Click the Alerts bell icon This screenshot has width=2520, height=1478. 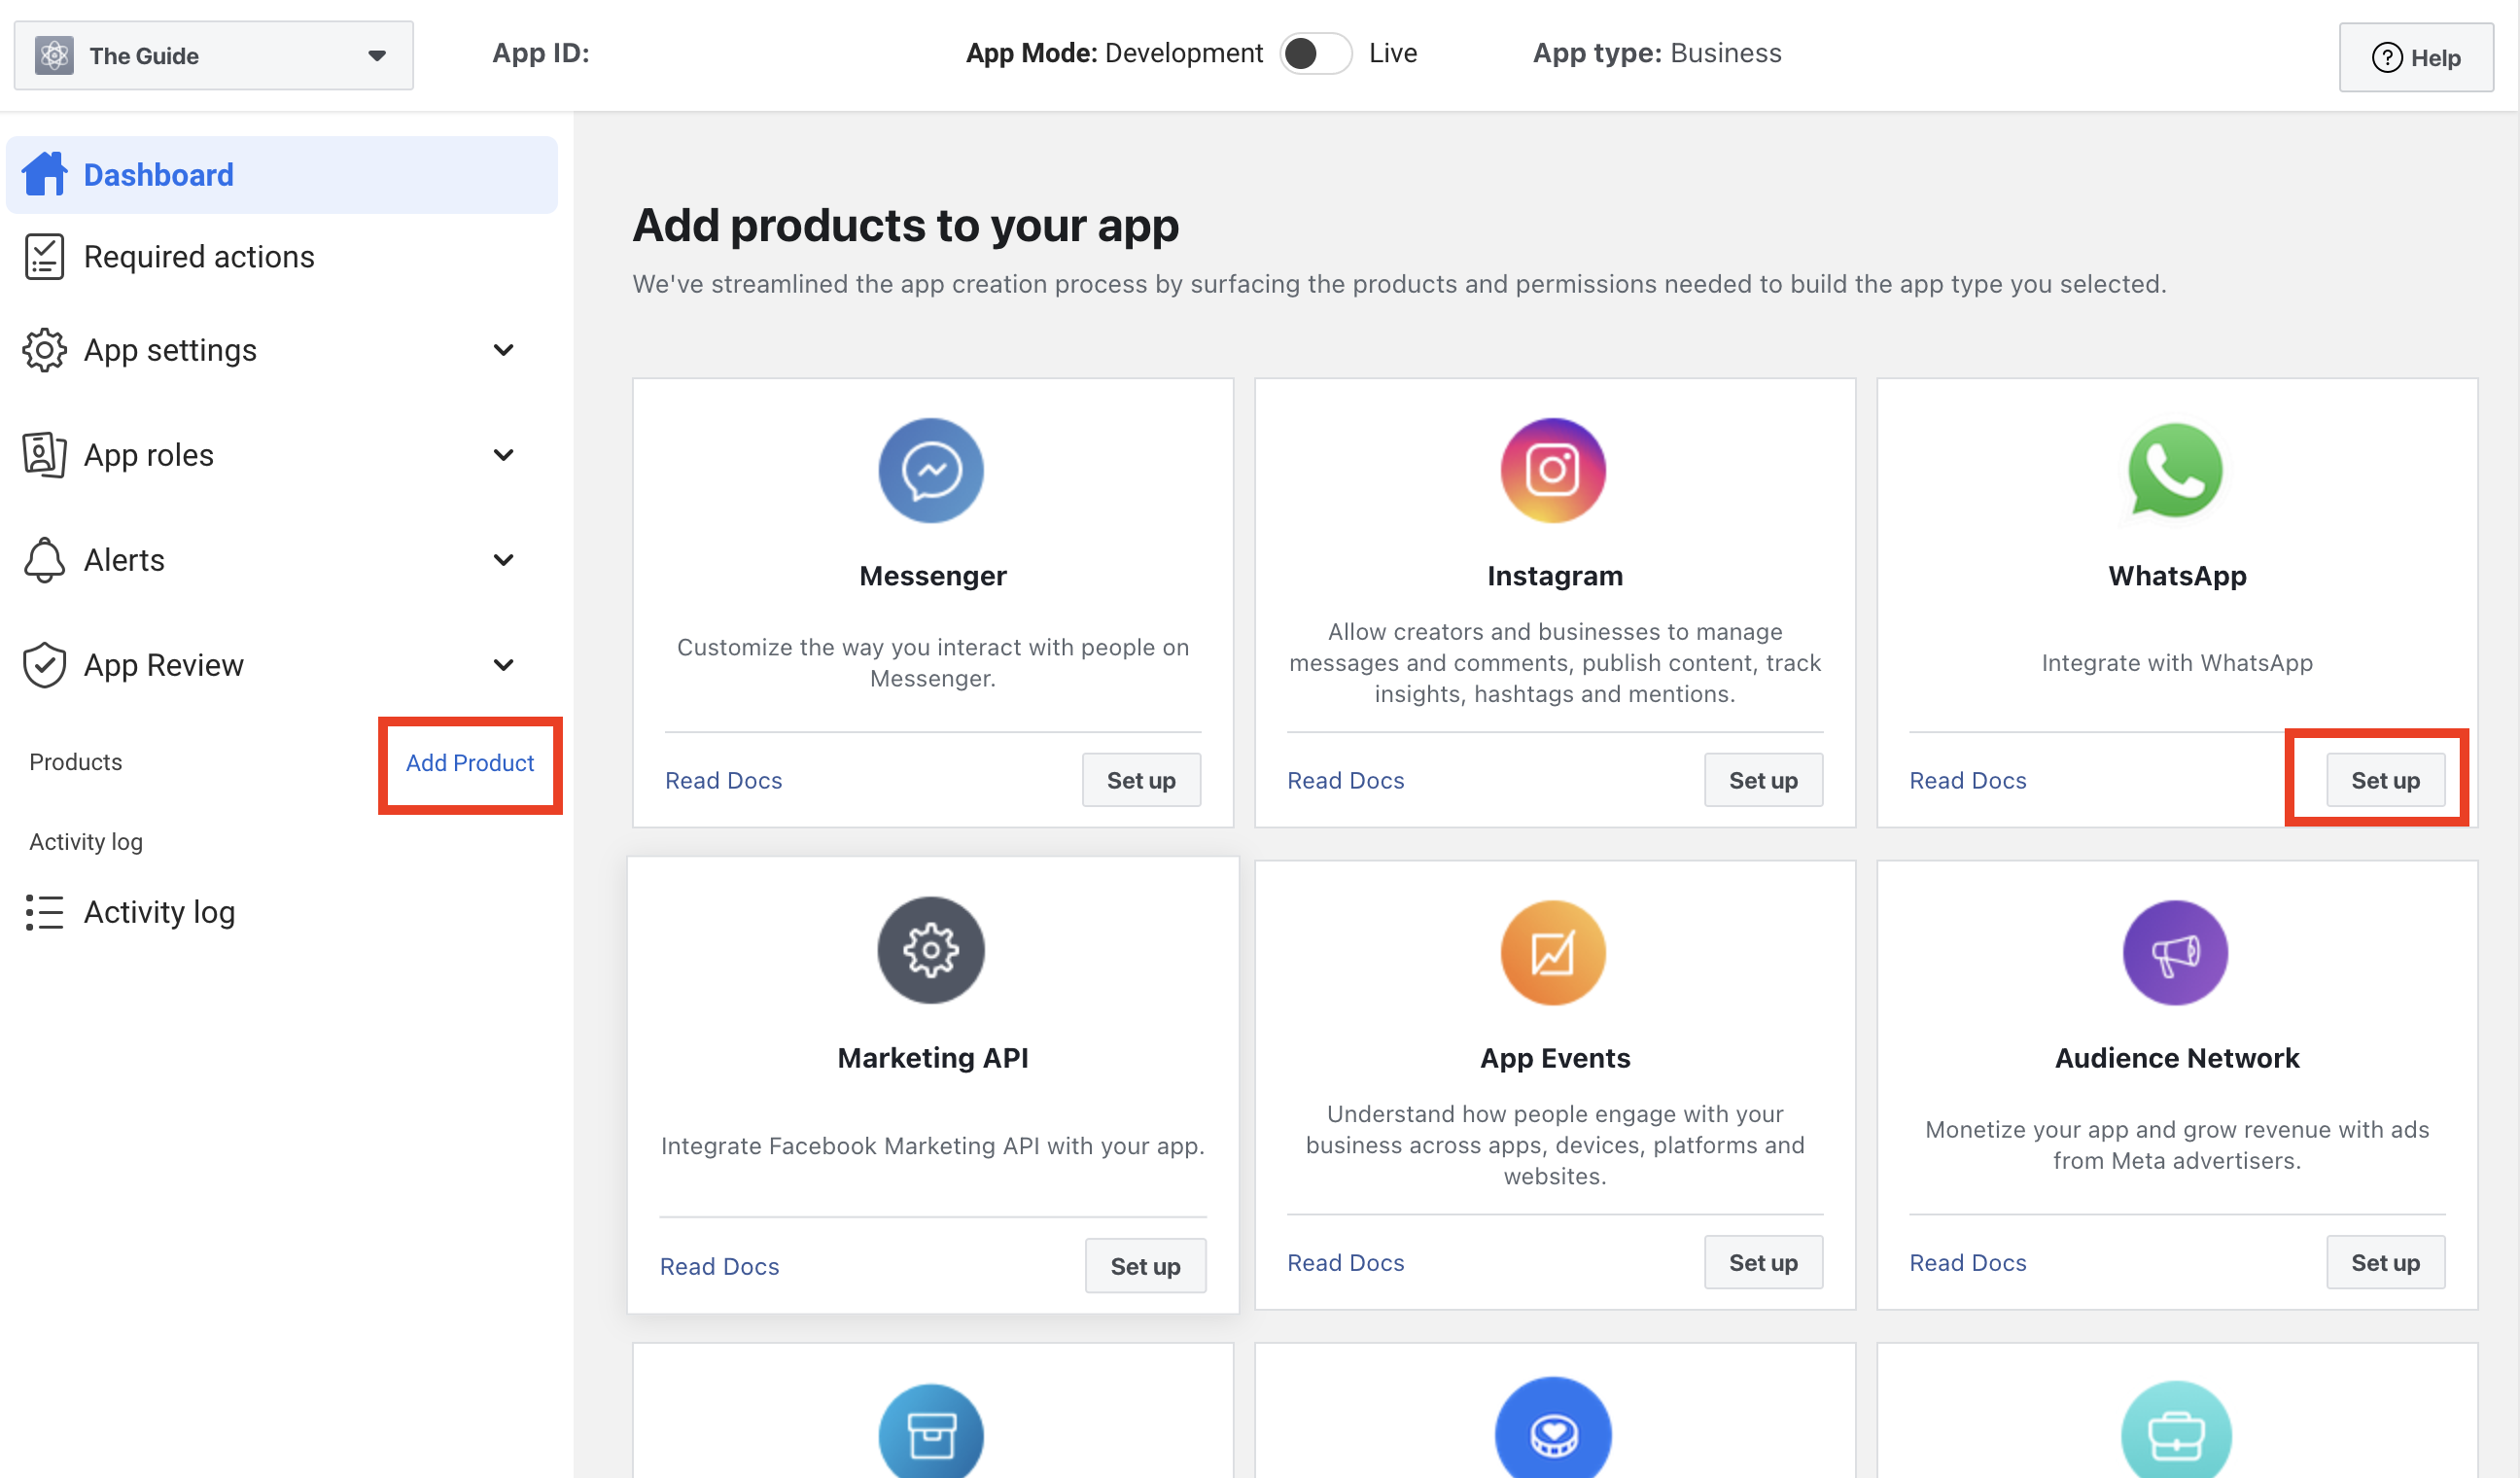coord(44,560)
